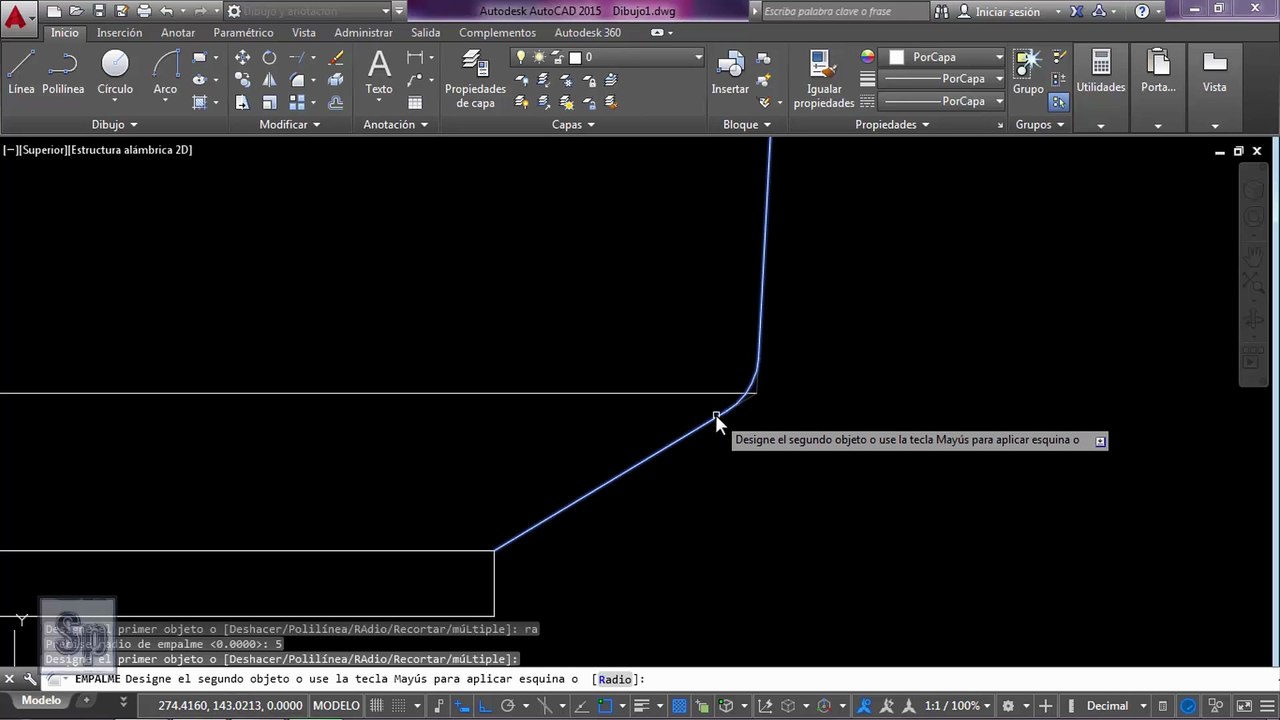
Task: Open the layer name dropdown list
Action: pos(608,58)
